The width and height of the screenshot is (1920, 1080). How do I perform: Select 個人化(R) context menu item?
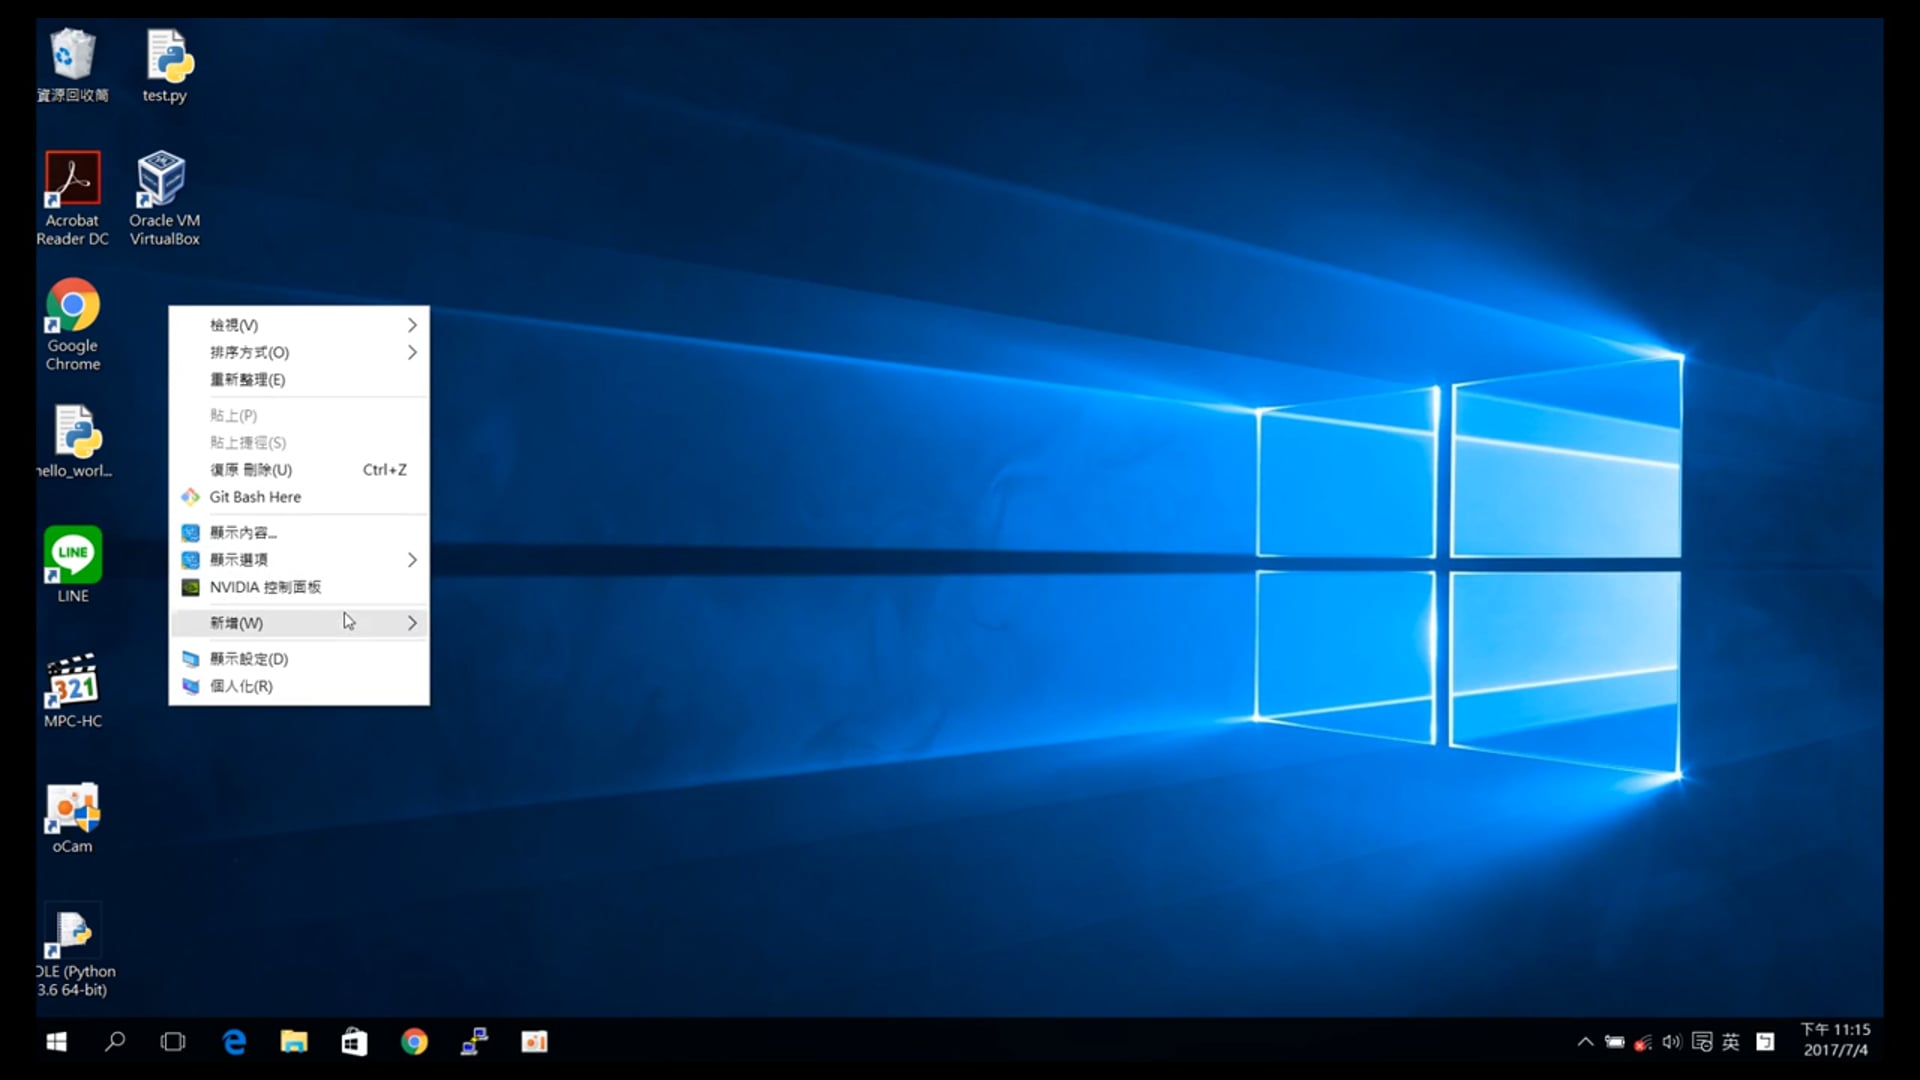point(241,686)
